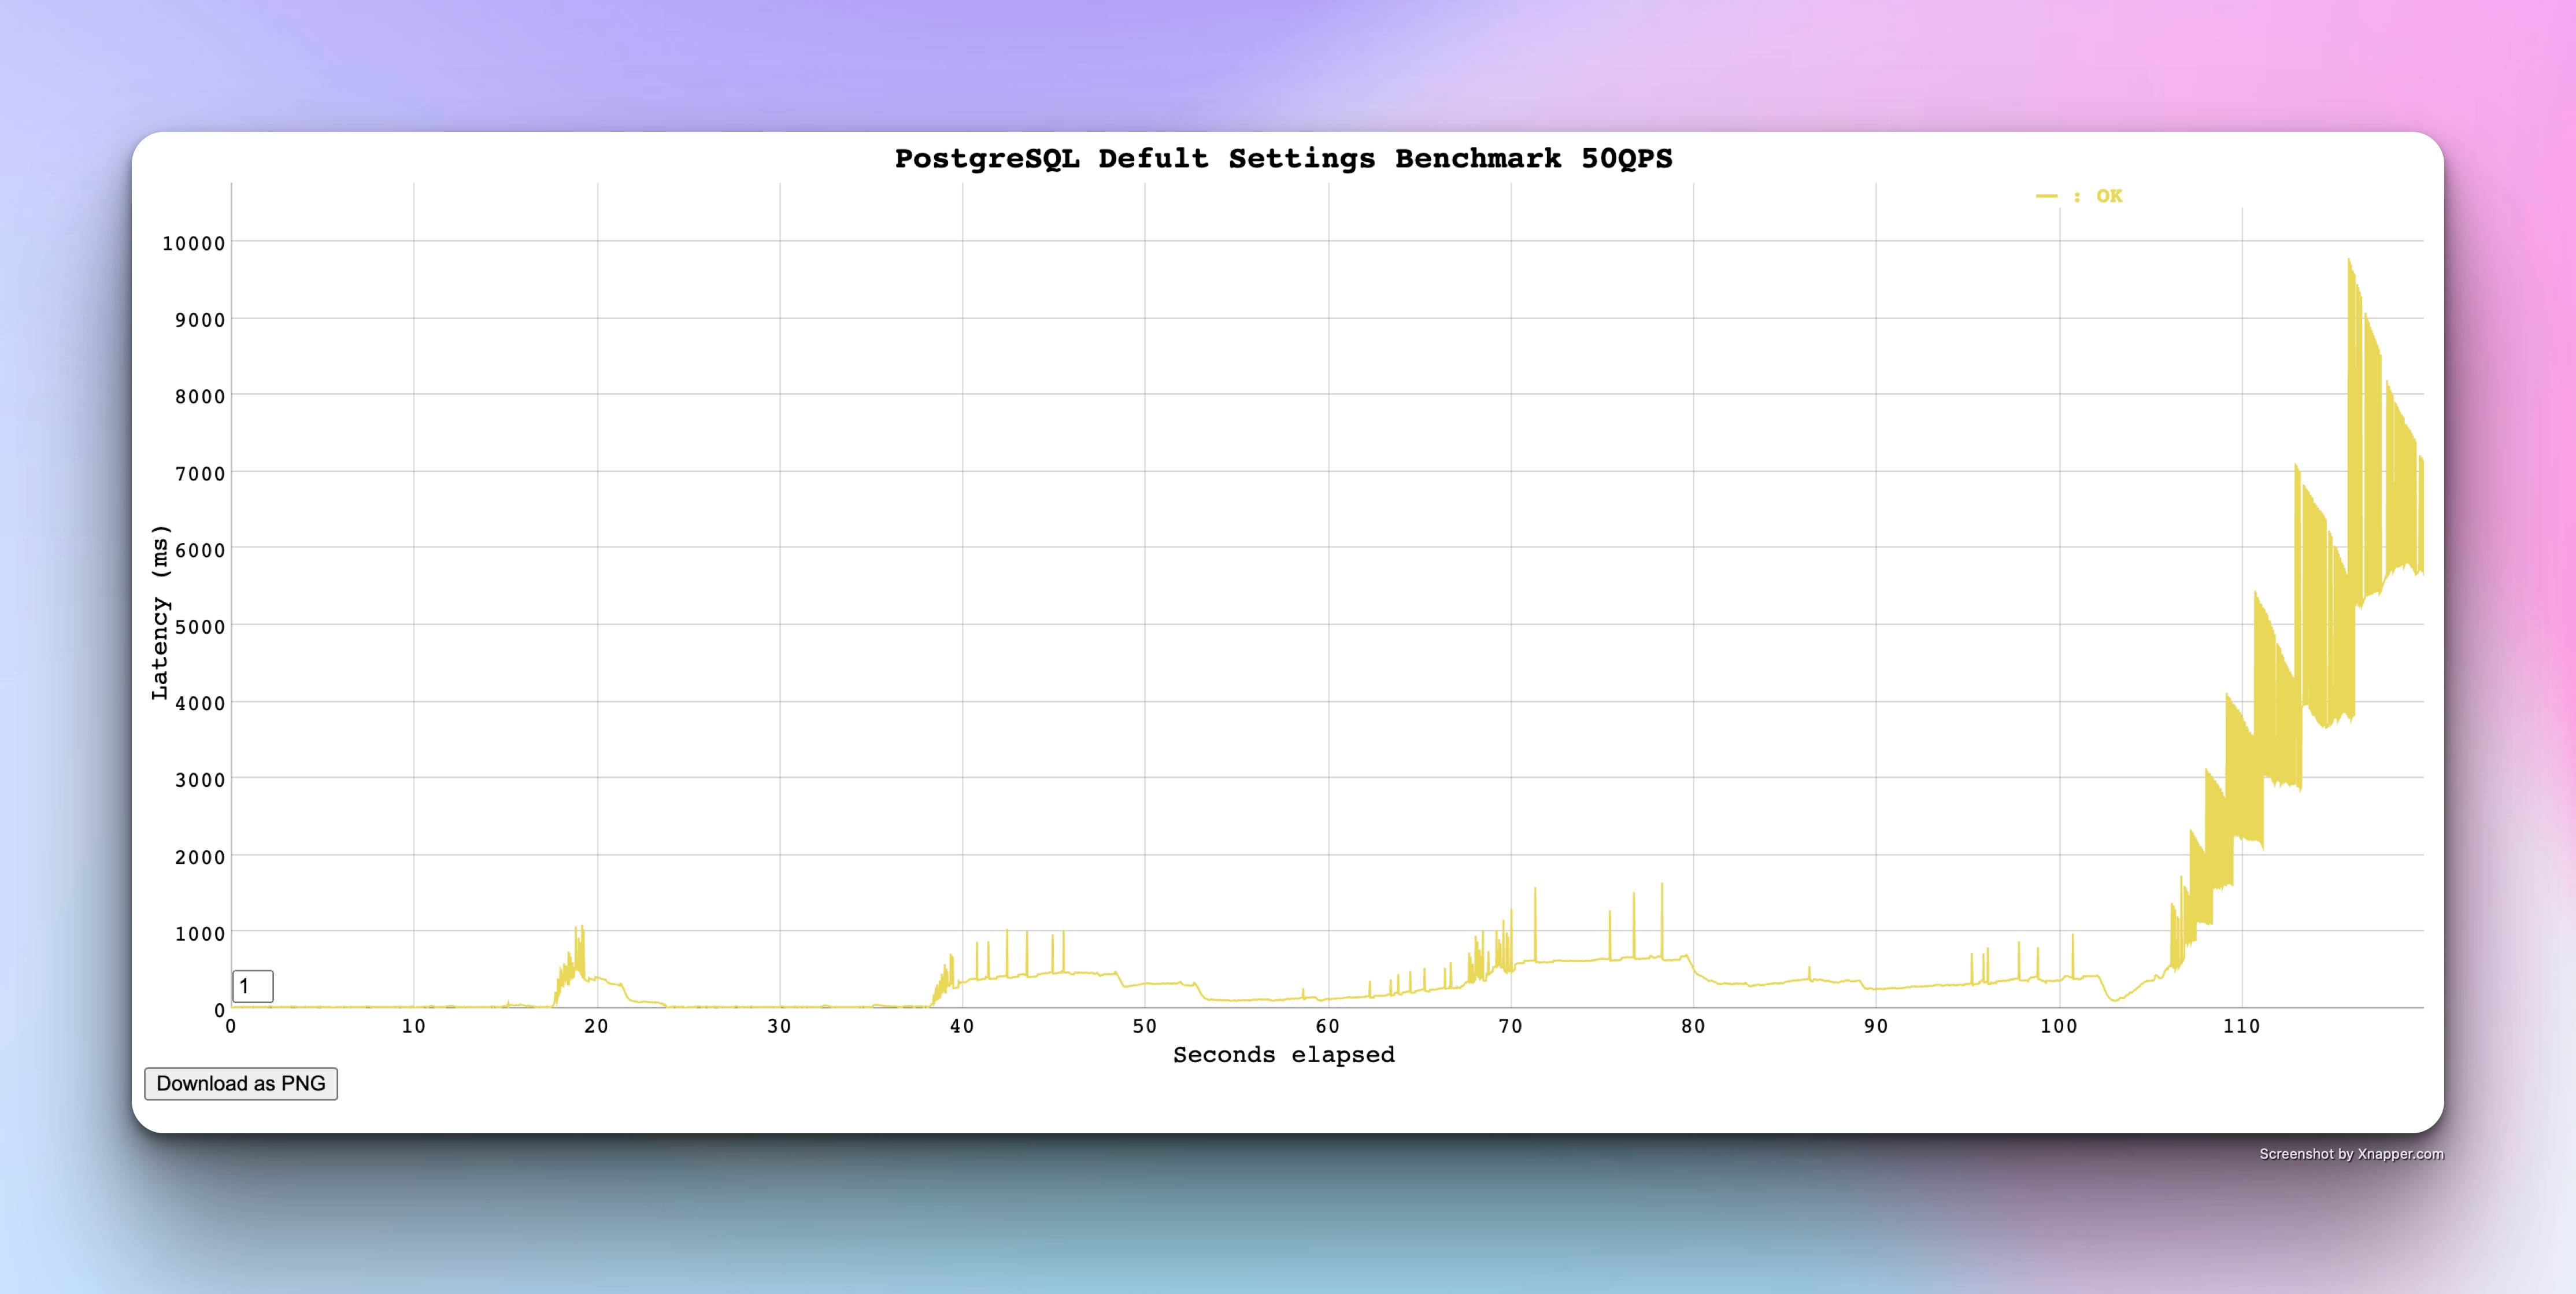The height and width of the screenshot is (1294, 2576).
Task: Click the 10000 y-axis tick label
Action: click(194, 243)
